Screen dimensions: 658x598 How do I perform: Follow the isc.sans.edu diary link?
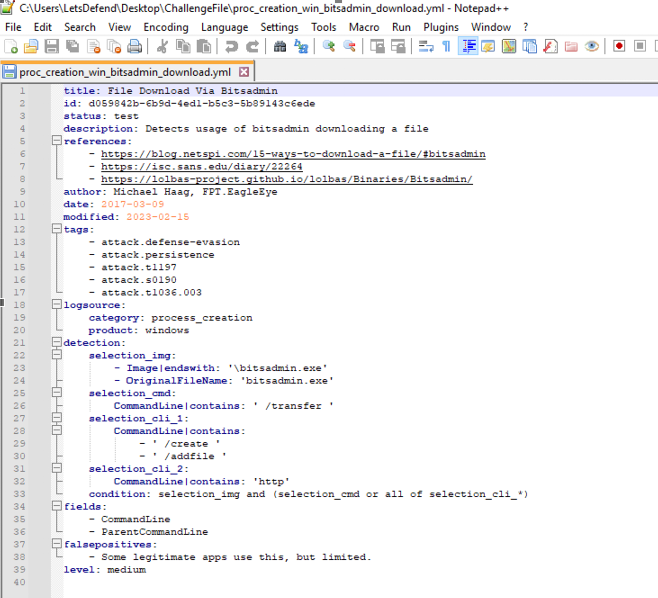click(201, 167)
